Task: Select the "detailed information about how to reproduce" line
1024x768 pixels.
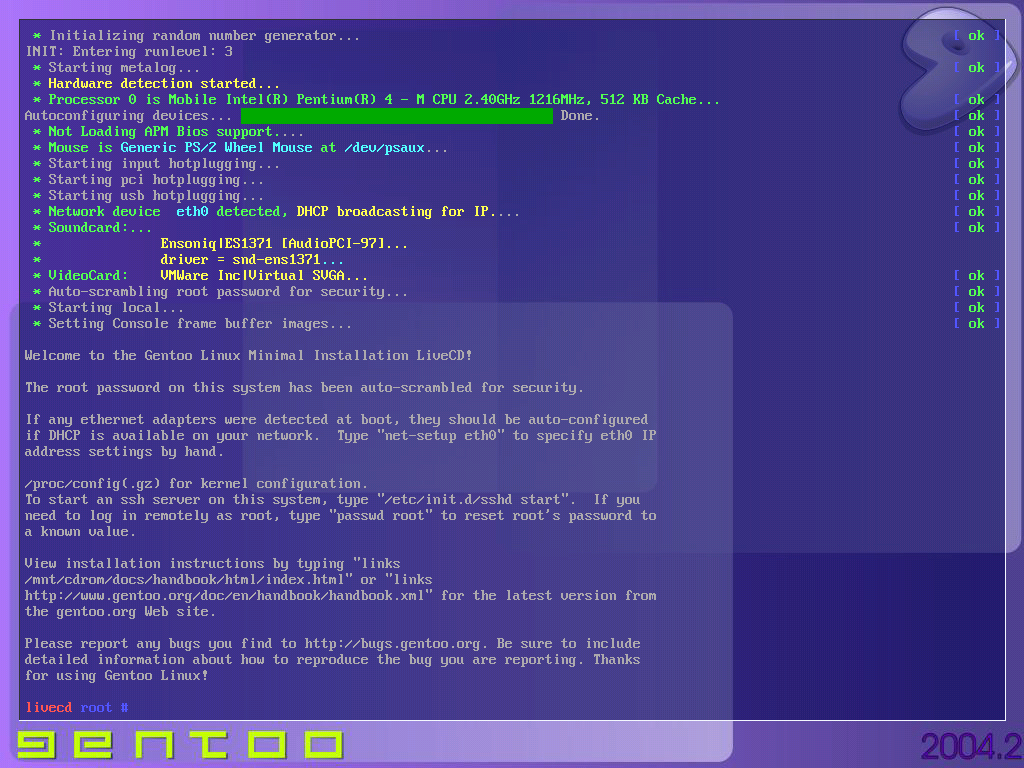Action: [x=332, y=660]
